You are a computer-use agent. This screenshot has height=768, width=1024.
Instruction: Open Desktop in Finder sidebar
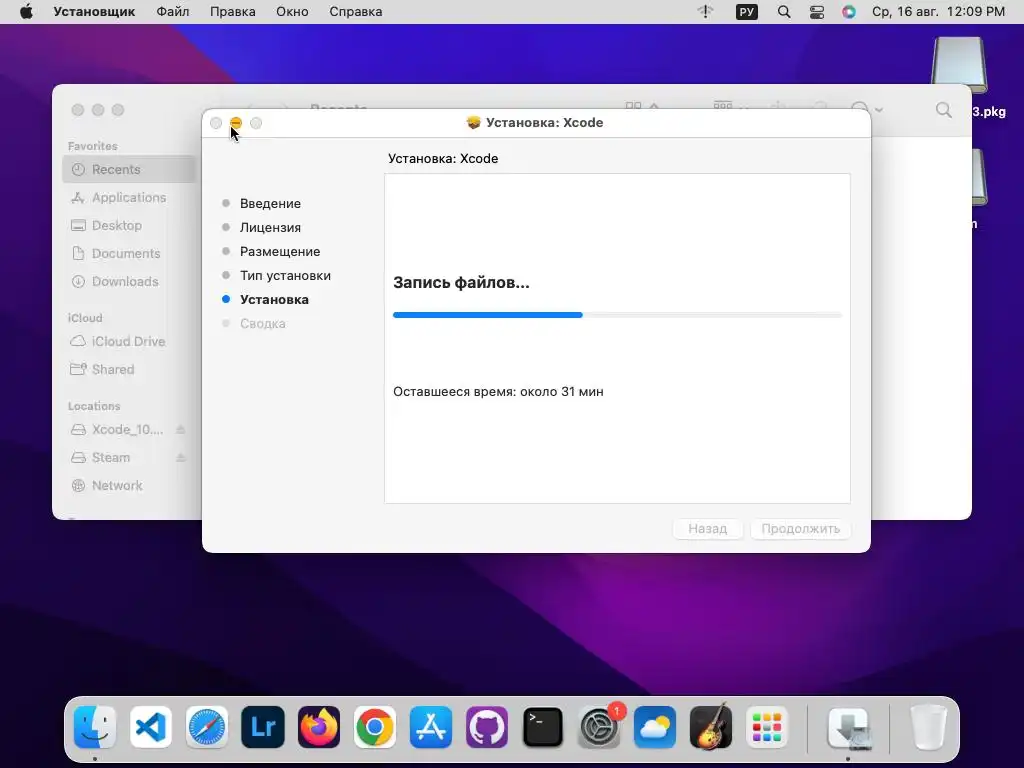[129, 225]
